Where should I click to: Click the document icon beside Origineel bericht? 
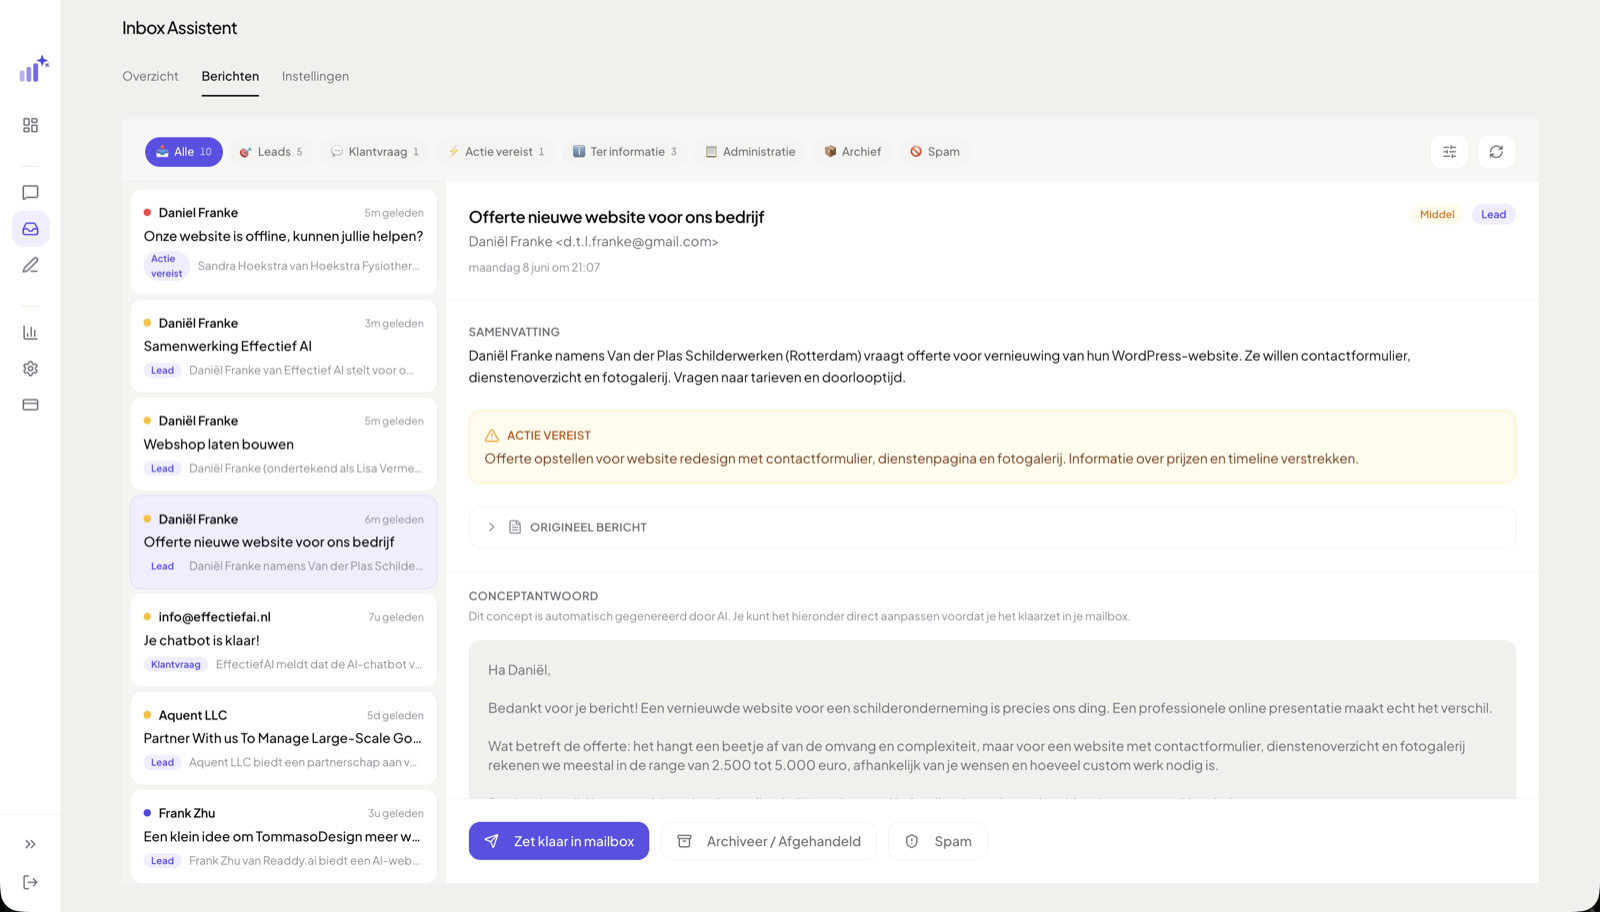point(515,527)
